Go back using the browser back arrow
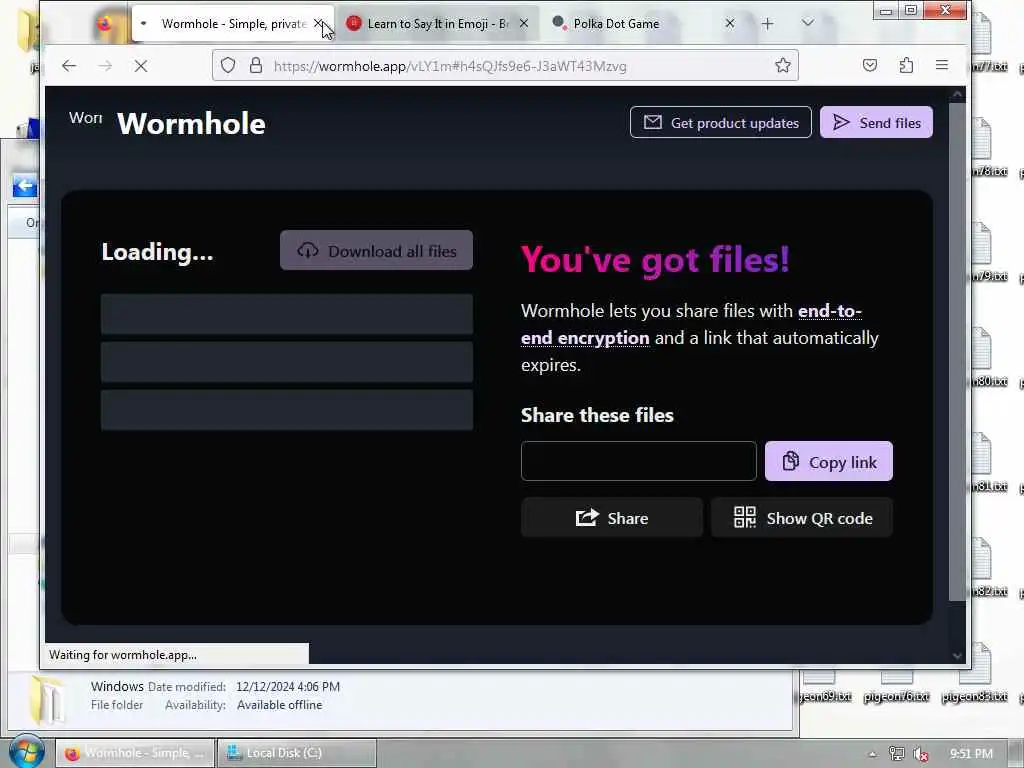 [69, 65]
